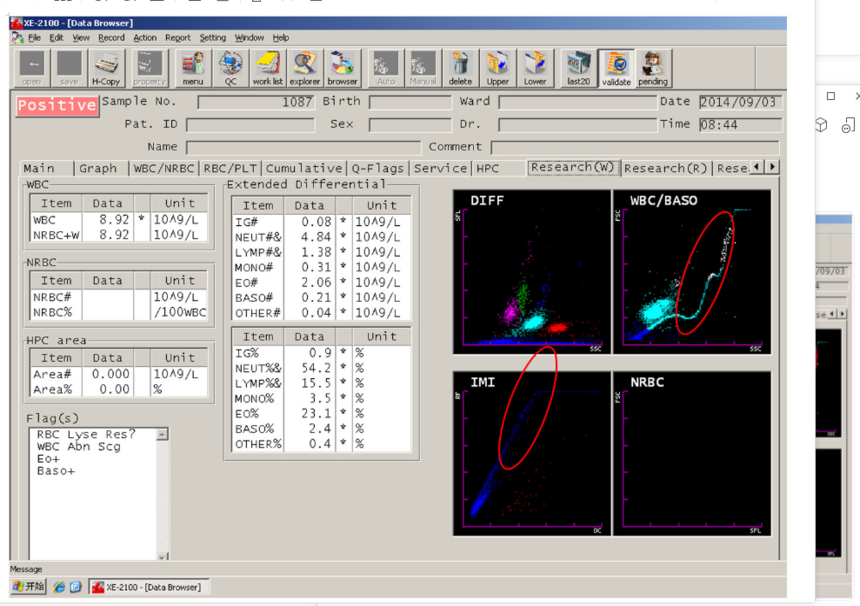
Task: Open the Record menu
Action: [x=111, y=37]
